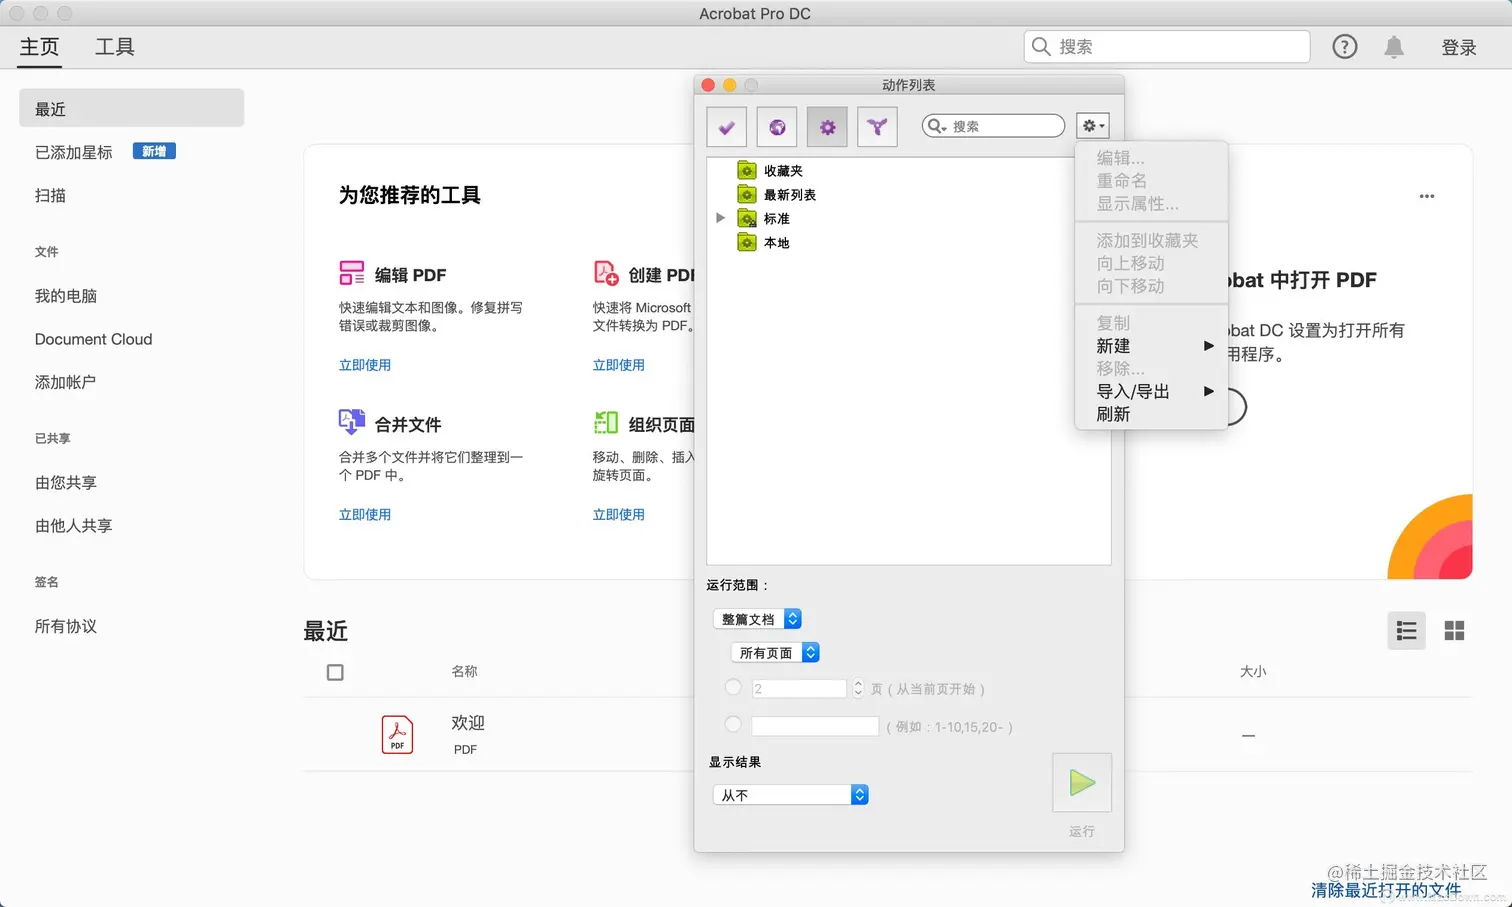Select the checkmark preflight profiles icon
Viewport: 1512px width, 907px height.
point(726,127)
